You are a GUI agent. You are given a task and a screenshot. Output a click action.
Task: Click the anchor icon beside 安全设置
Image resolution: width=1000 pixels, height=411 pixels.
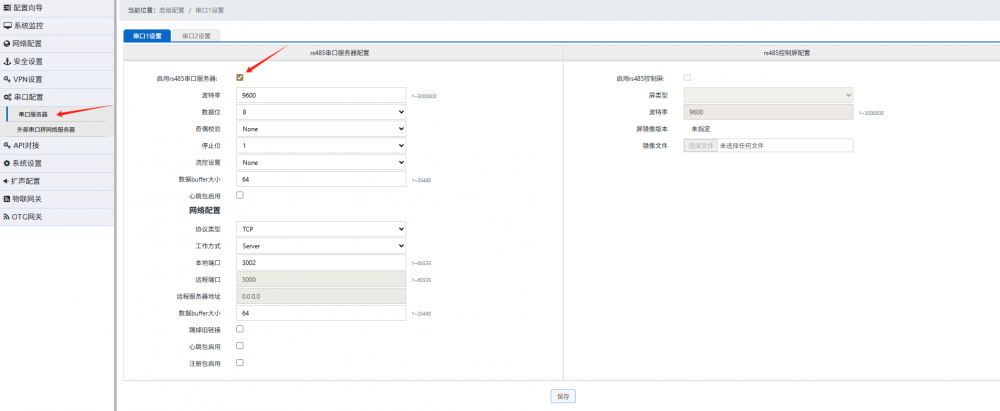tap(7, 61)
